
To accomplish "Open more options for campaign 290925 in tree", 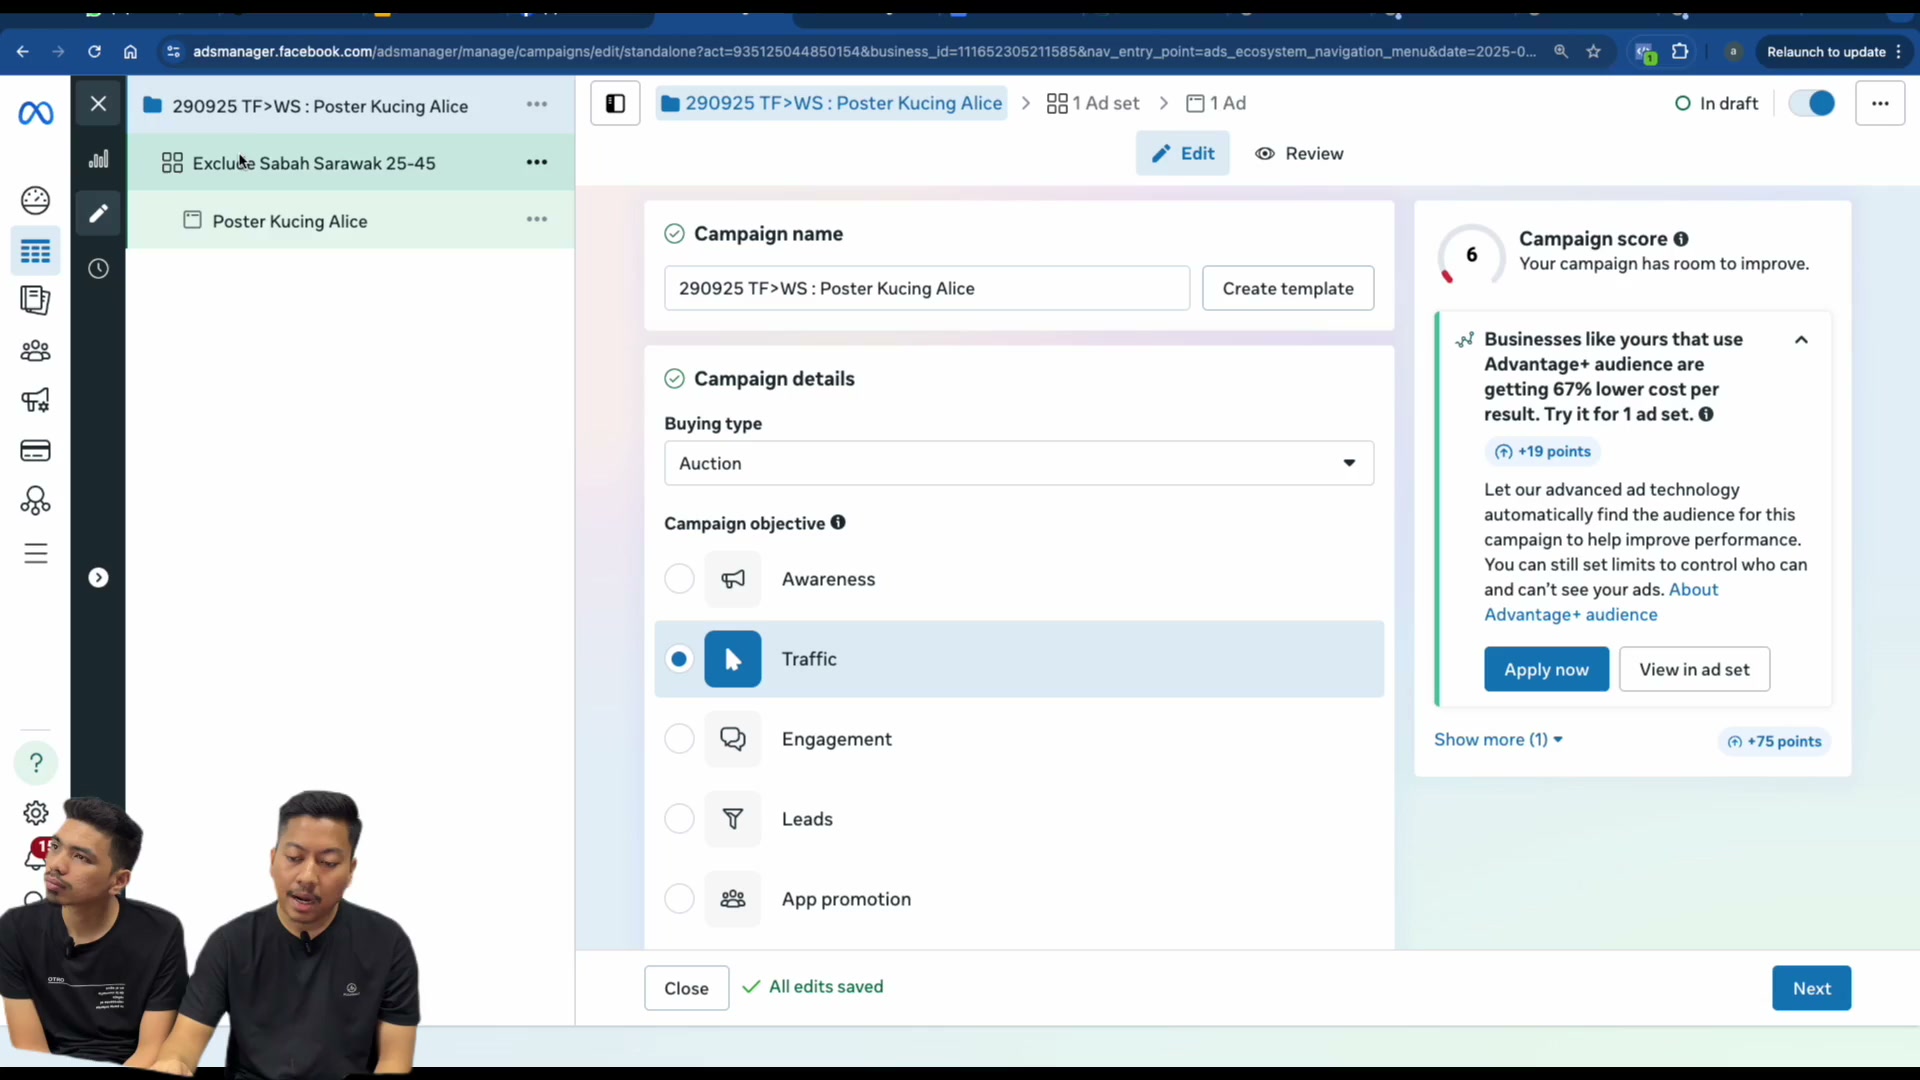I will pyautogui.click(x=537, y=104).
